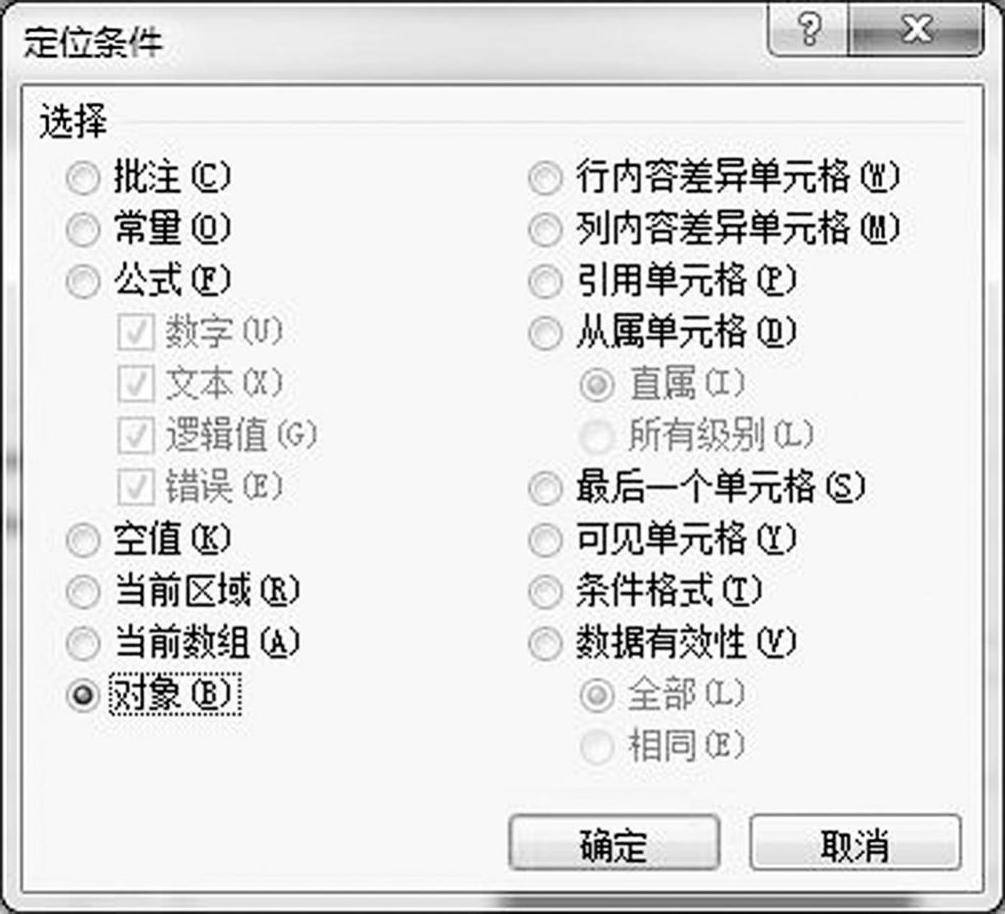Select the 常量 radio option
Viewport: 1005px width, 914px height.
[83, 231]
